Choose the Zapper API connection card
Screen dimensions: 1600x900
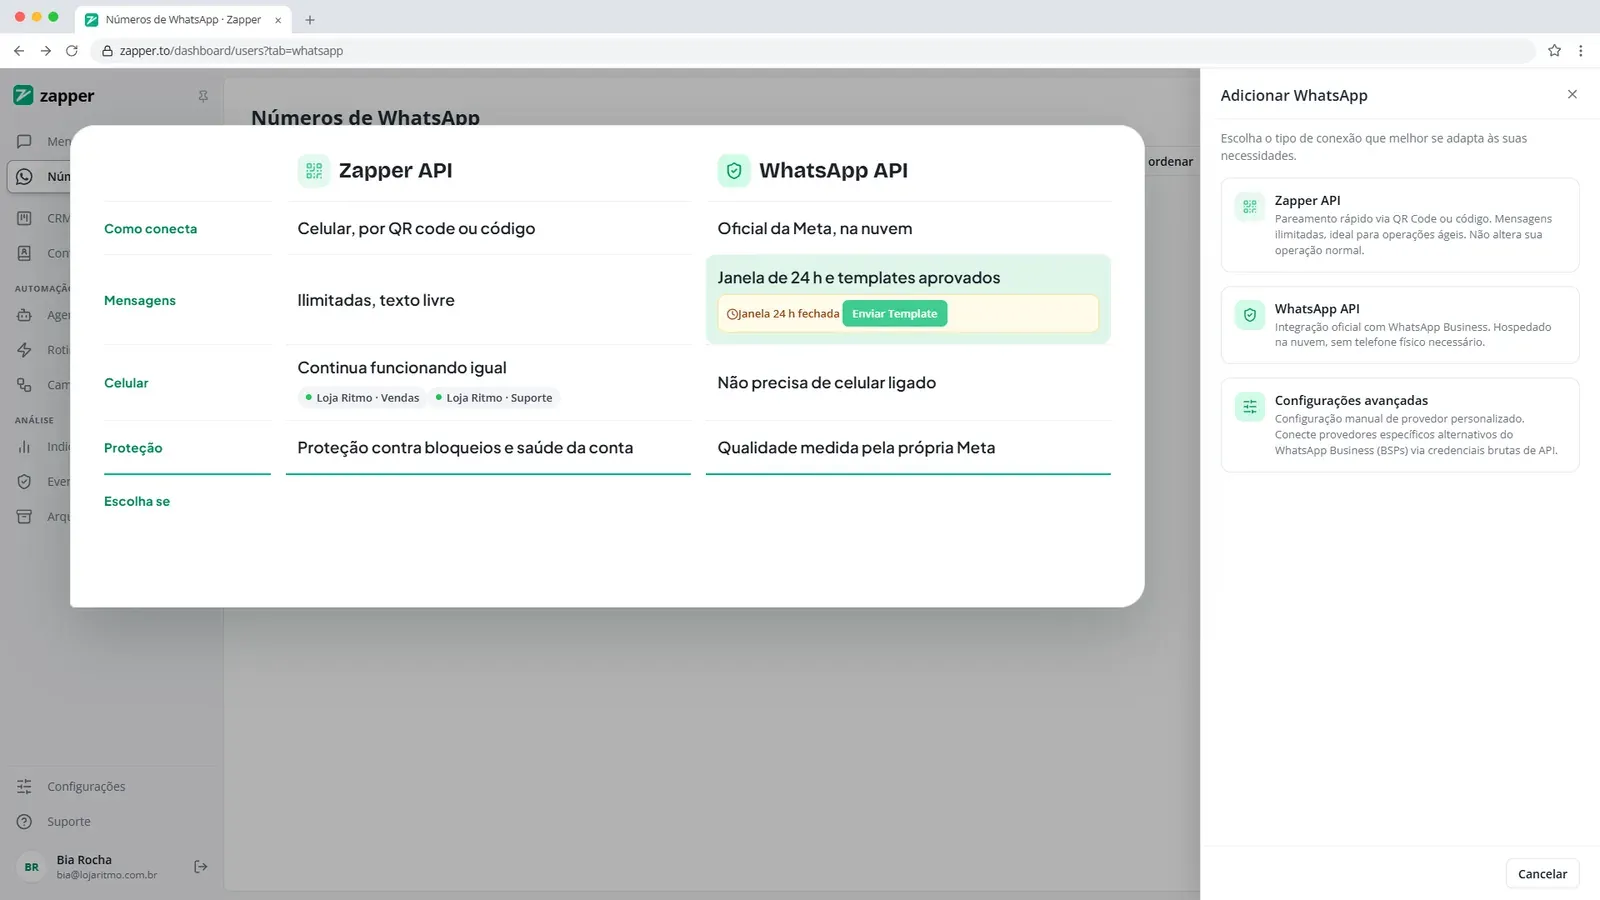pyautogui.click(x=1399, y=225)
